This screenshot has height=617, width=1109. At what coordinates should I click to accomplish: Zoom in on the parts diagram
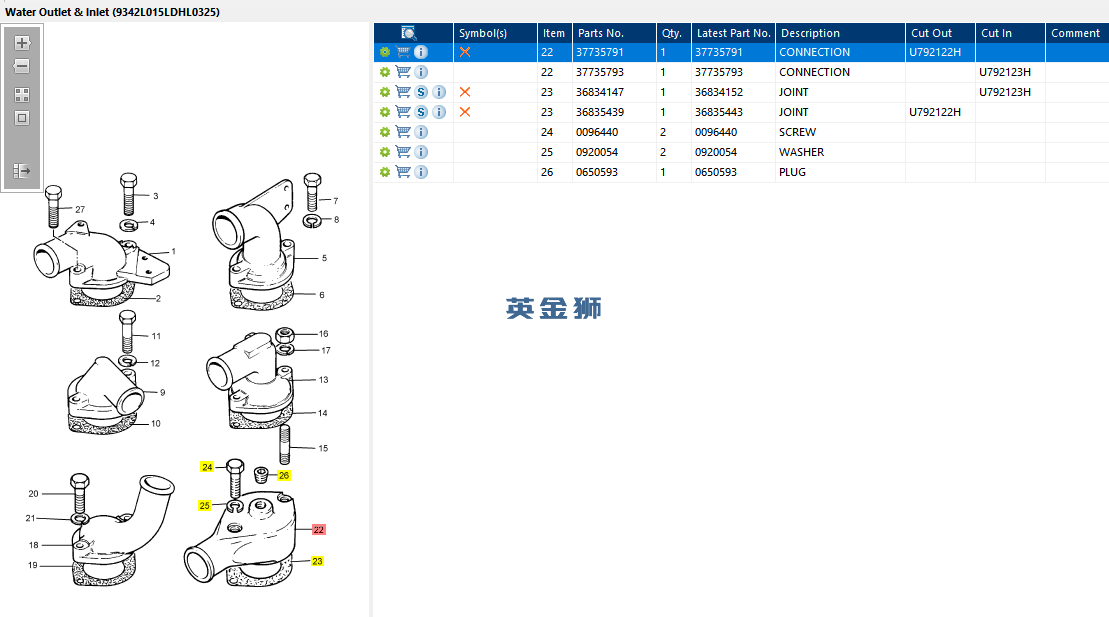22,43
